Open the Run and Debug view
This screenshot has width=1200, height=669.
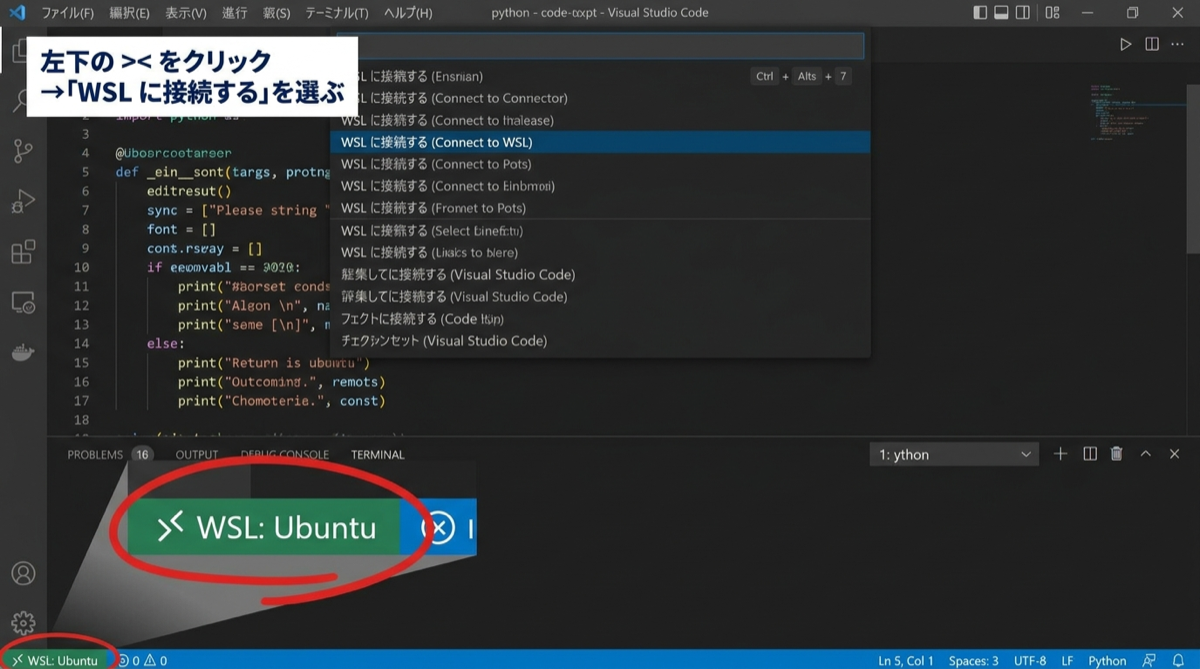coord(22,201)
